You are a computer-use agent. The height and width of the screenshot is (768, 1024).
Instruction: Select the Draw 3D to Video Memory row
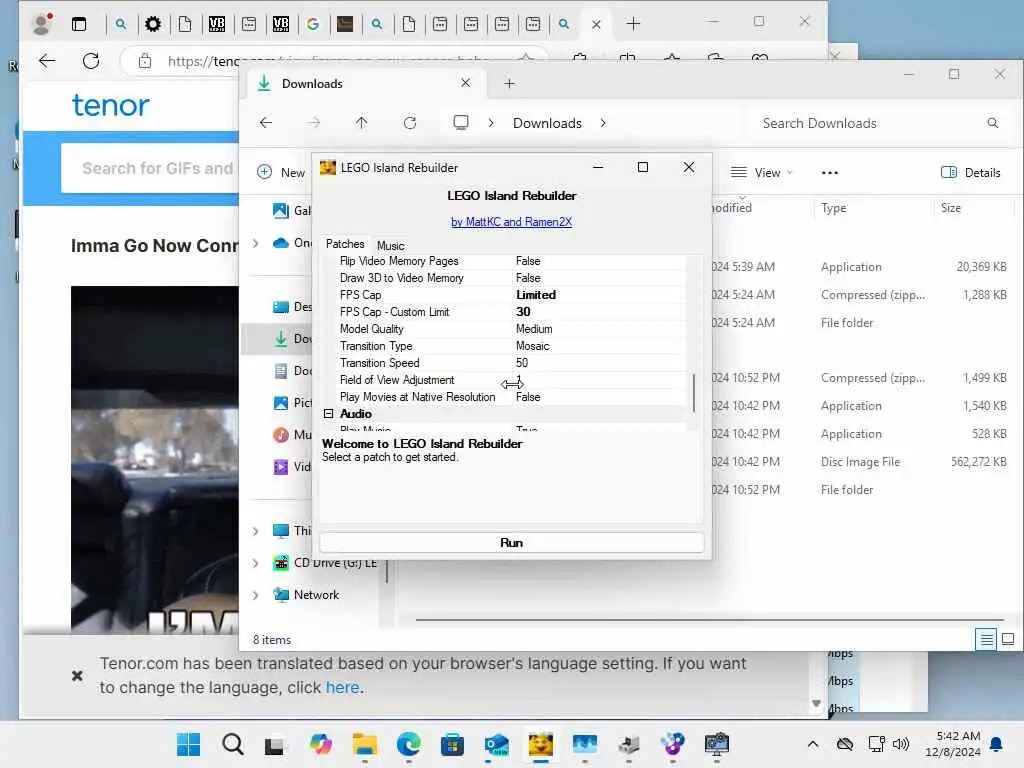pyautogui.click(x=511, y=278)
